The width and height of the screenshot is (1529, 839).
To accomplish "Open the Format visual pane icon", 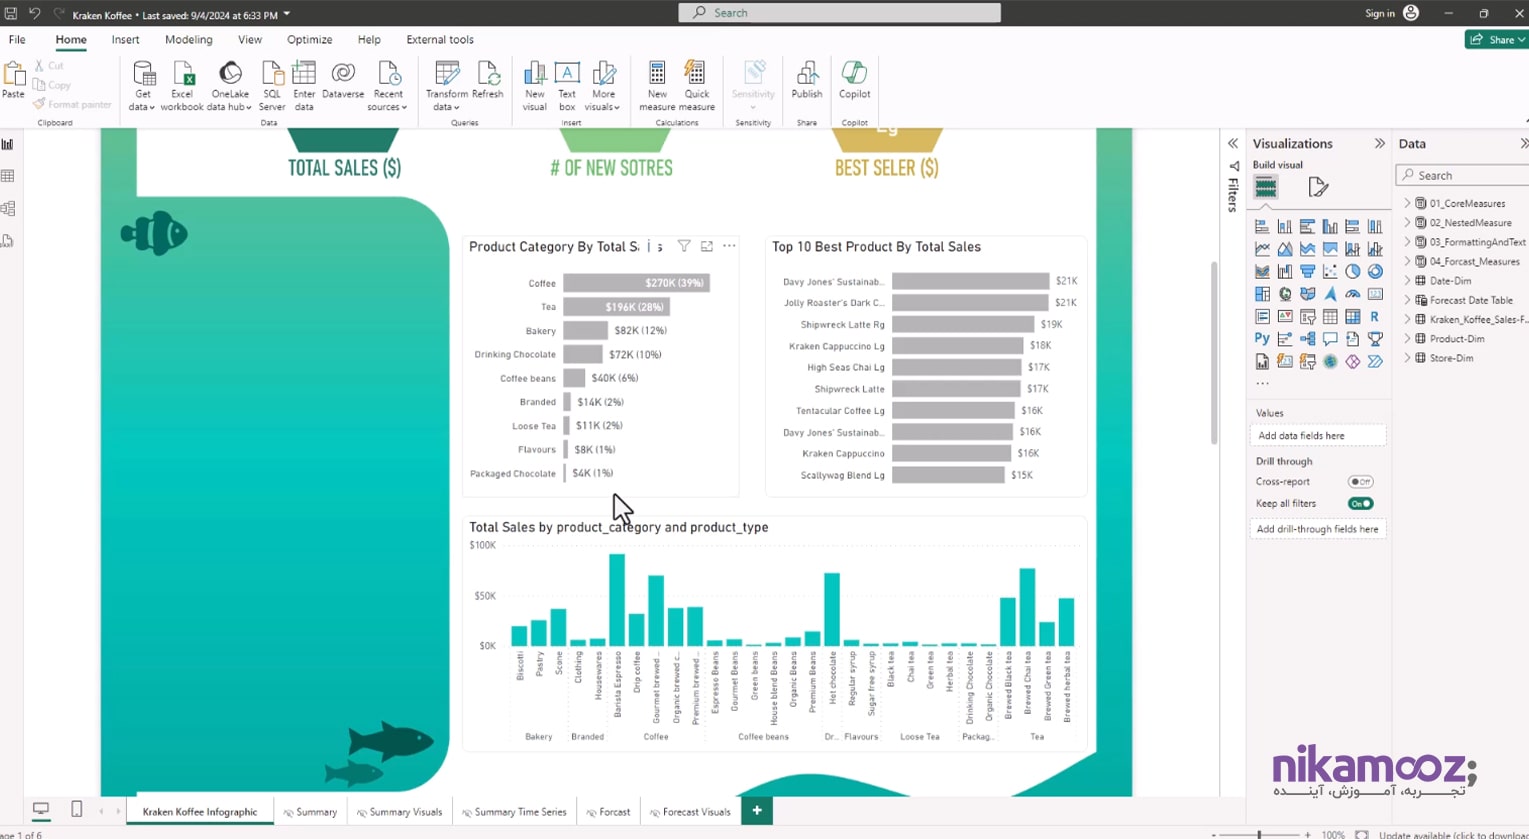I will [1318, 187].
